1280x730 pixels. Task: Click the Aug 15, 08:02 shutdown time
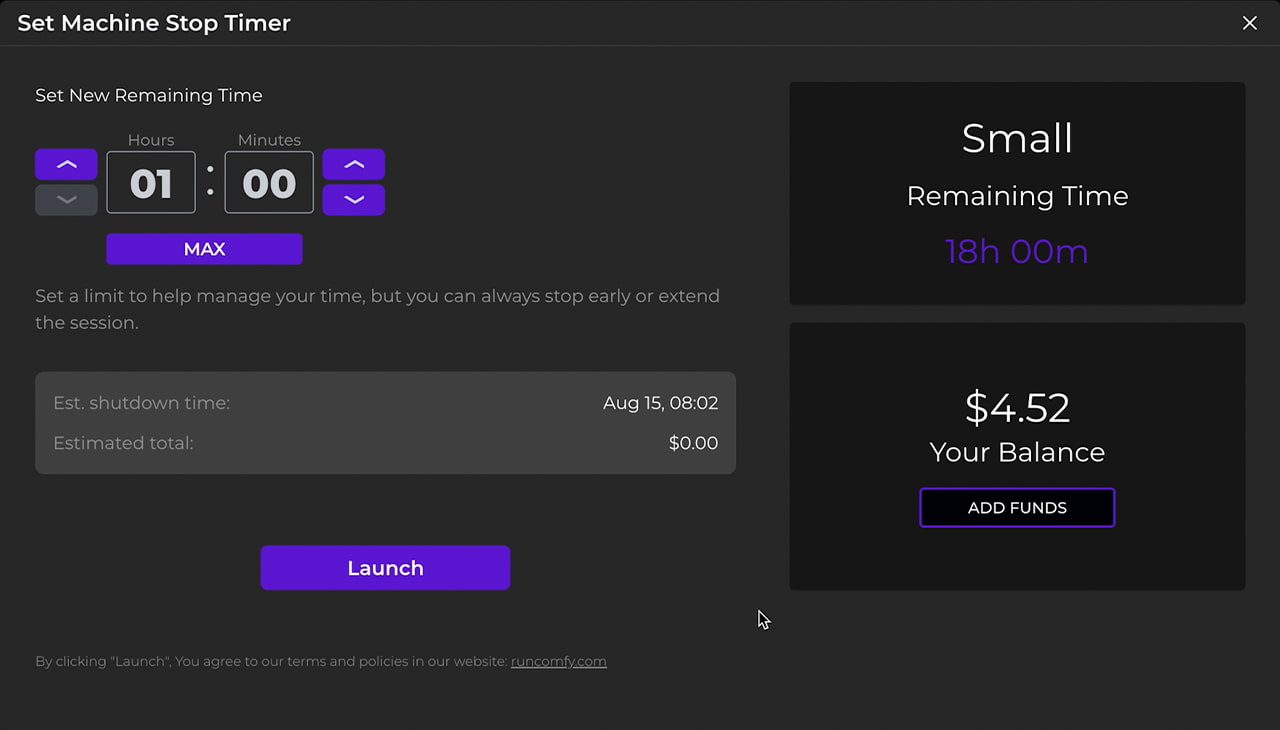click(x=660, y=403)
